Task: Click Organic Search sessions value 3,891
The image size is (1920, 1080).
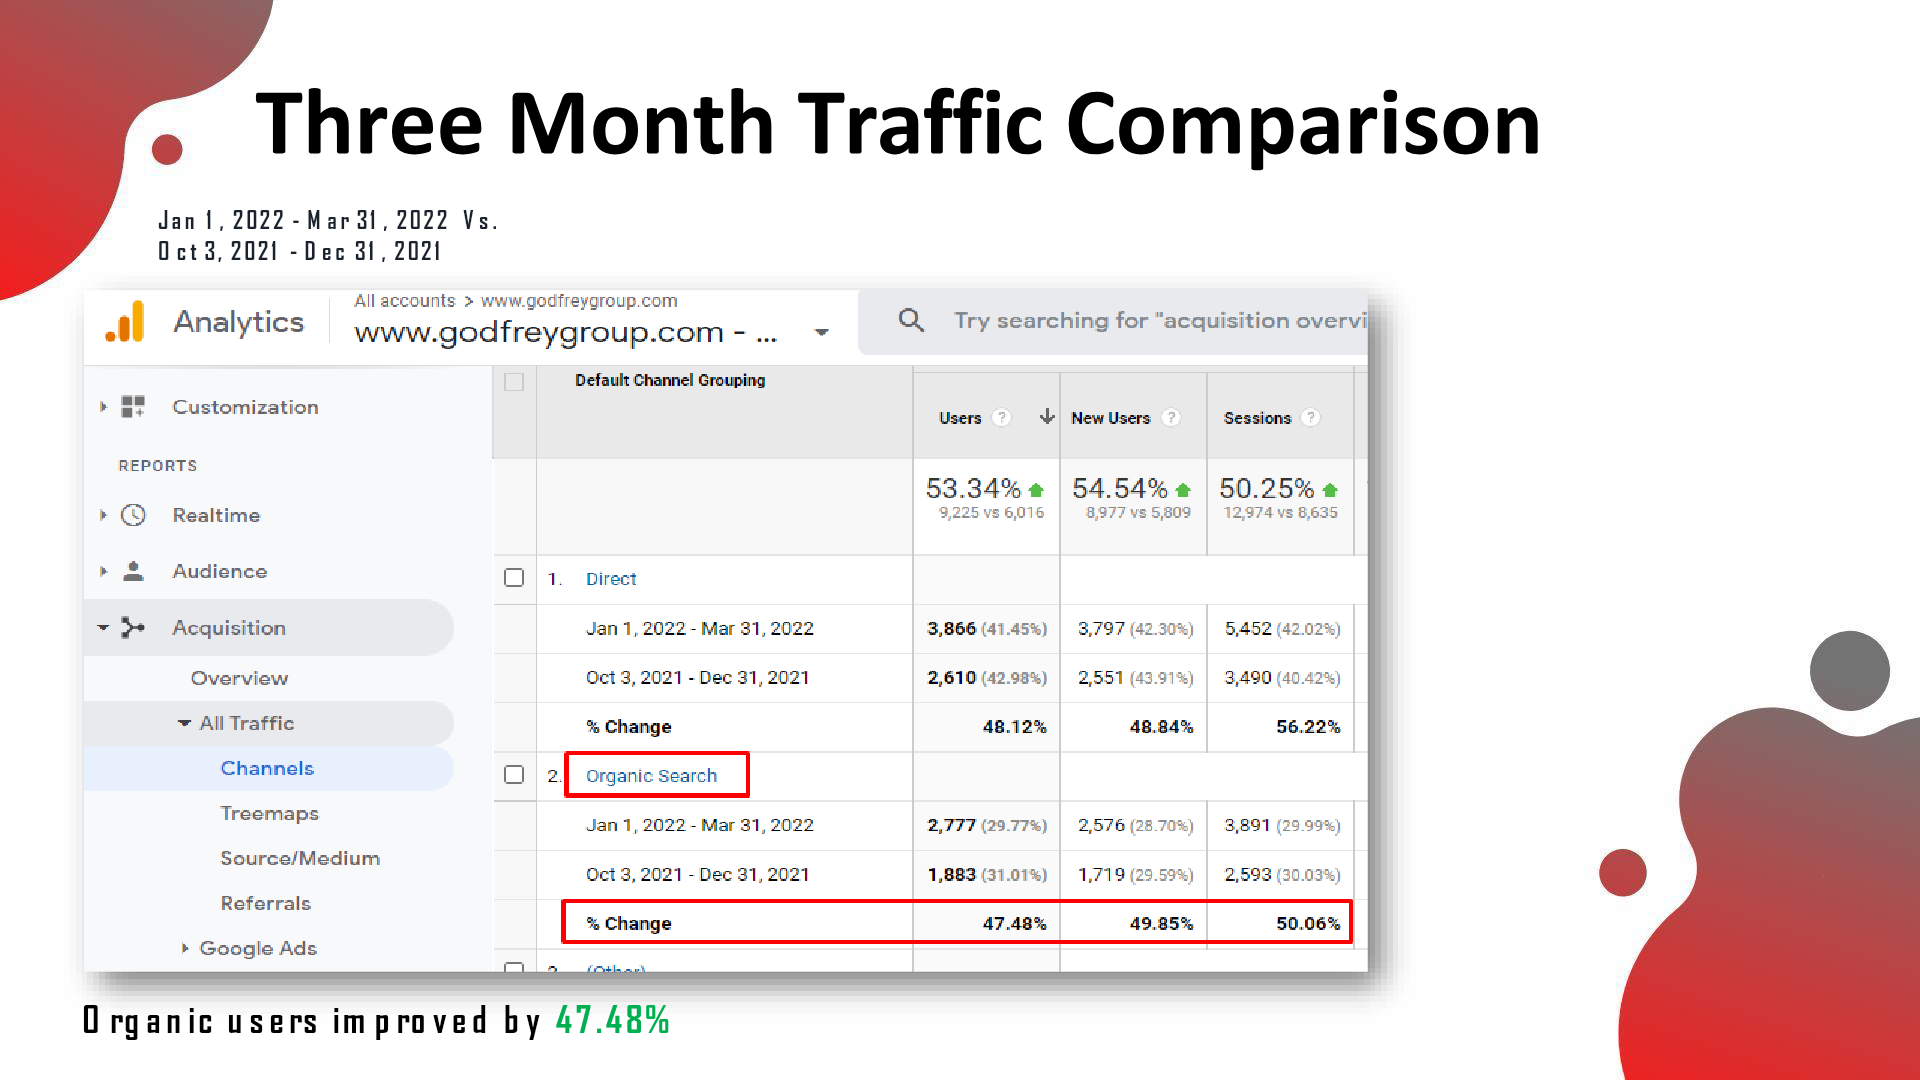Action: point(1247,826)
